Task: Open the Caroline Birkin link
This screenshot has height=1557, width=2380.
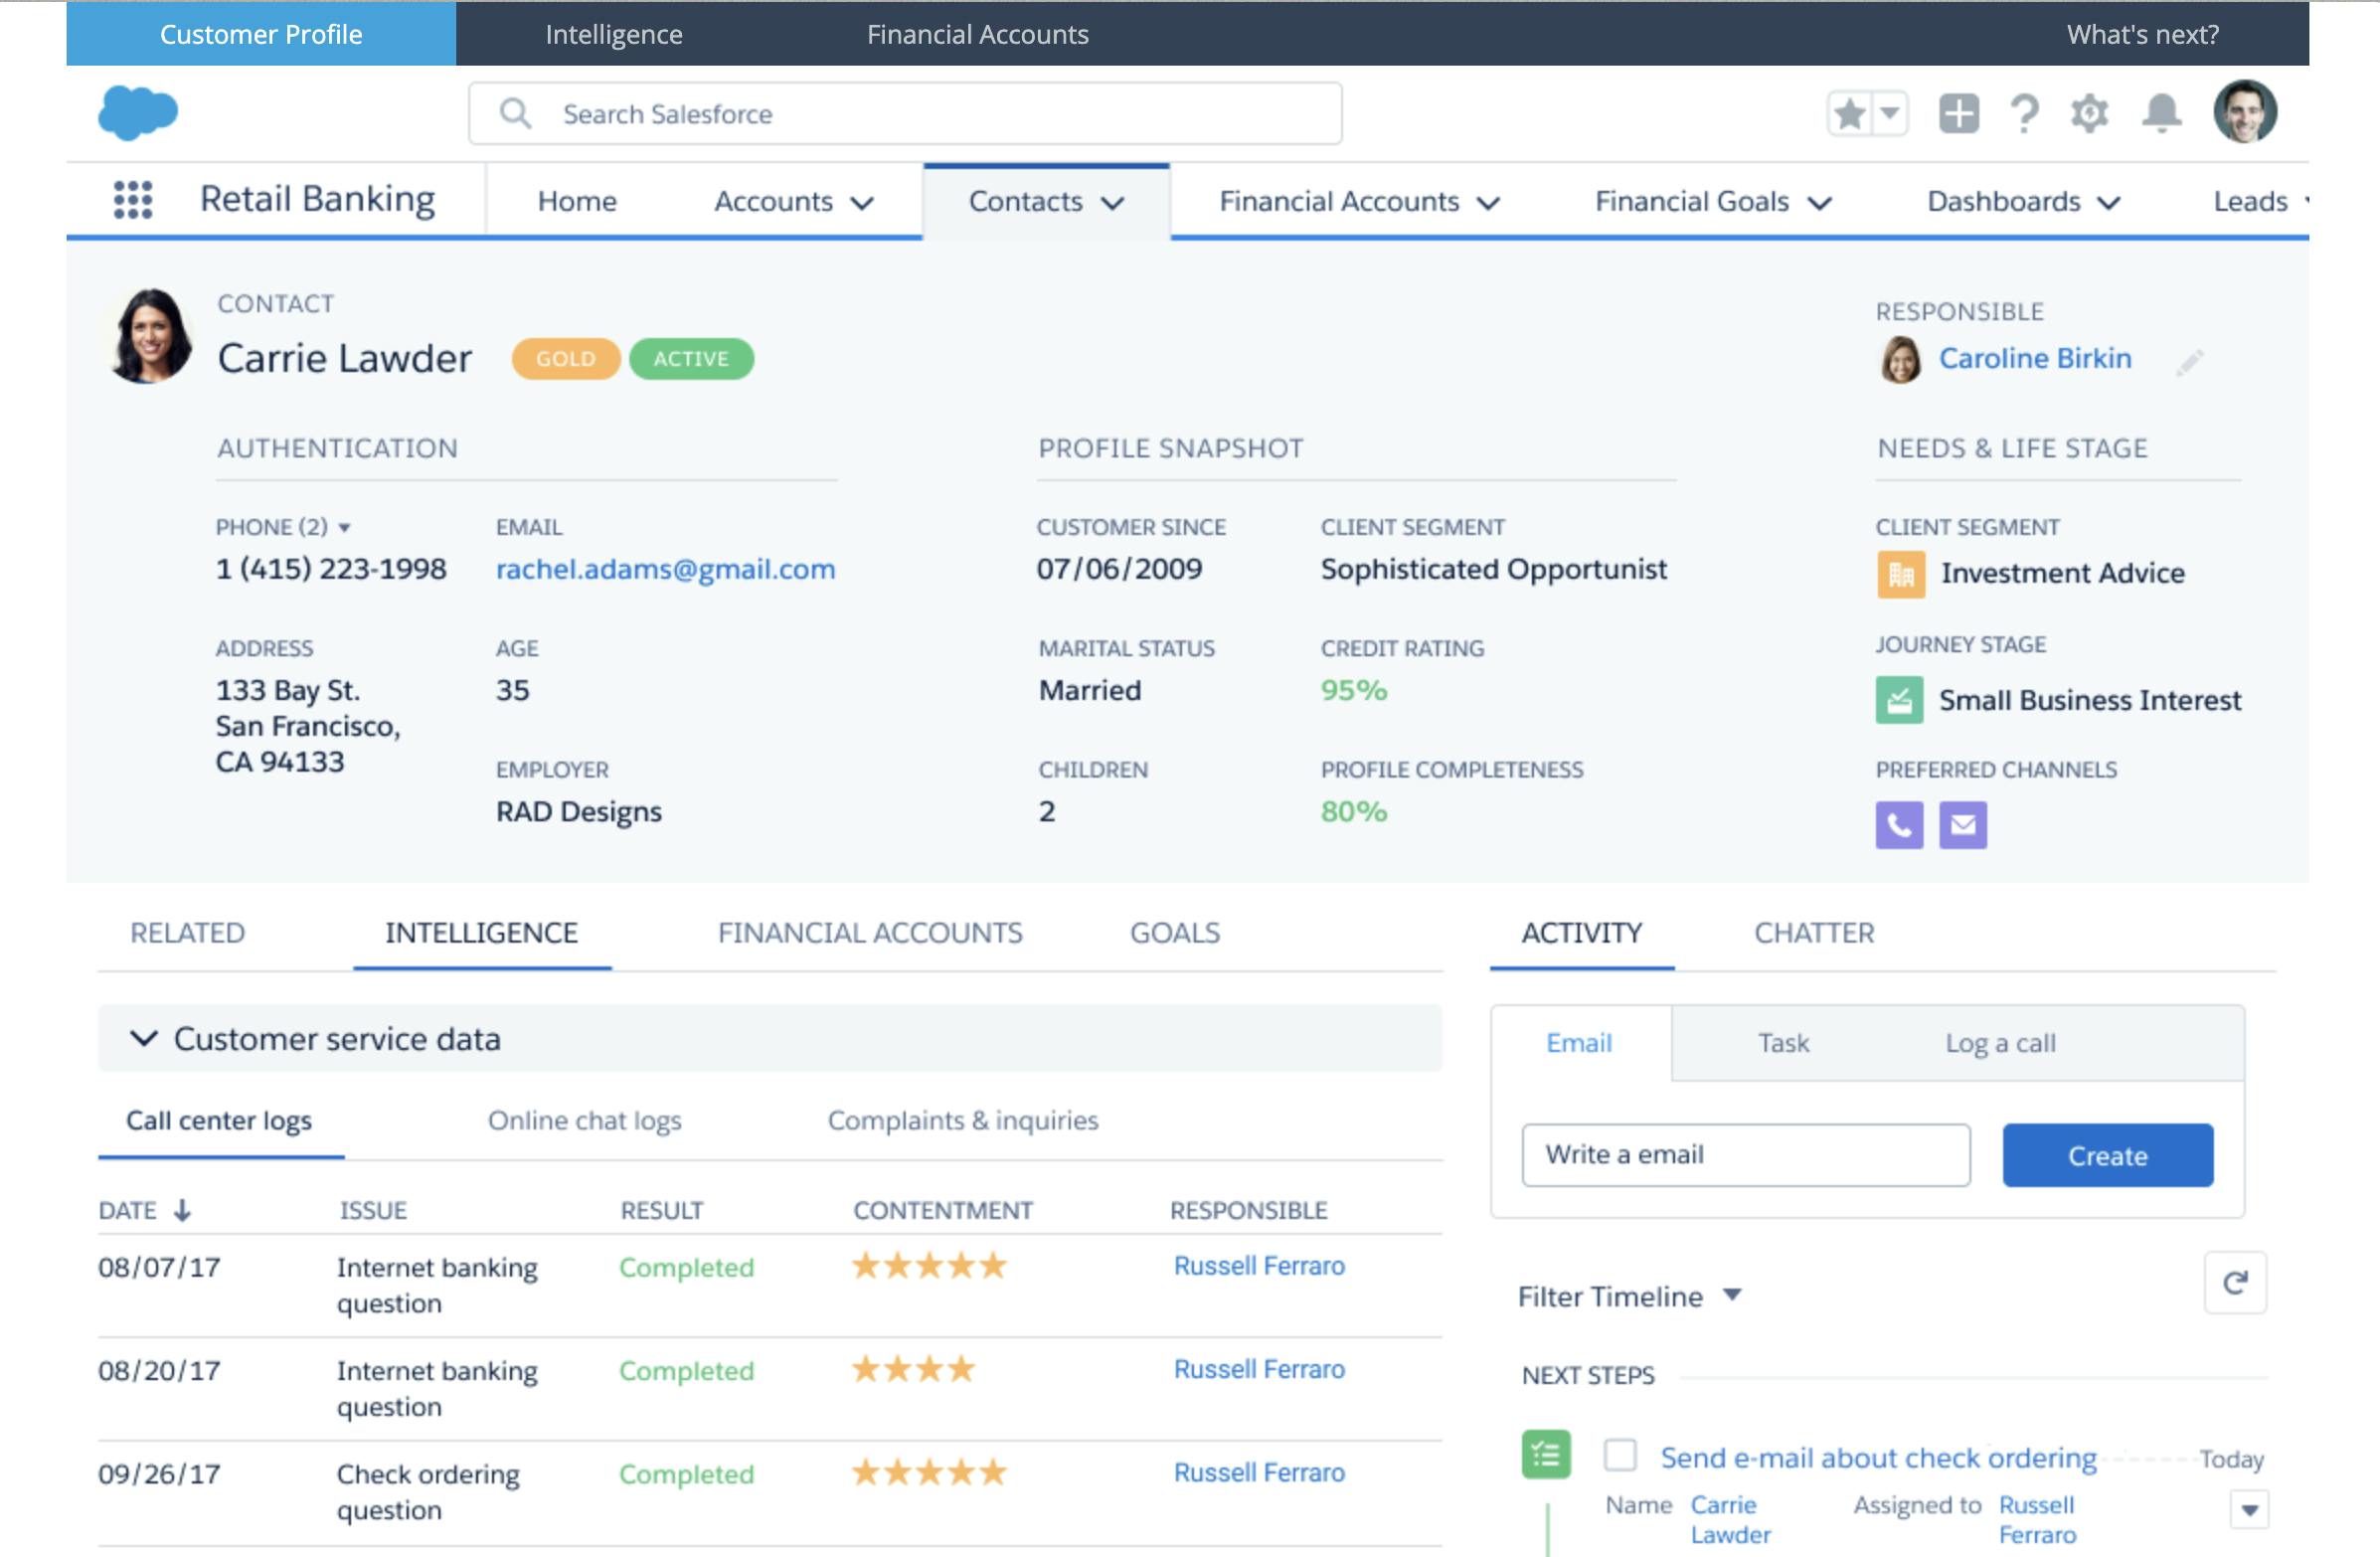Action: coord(2035,358)
